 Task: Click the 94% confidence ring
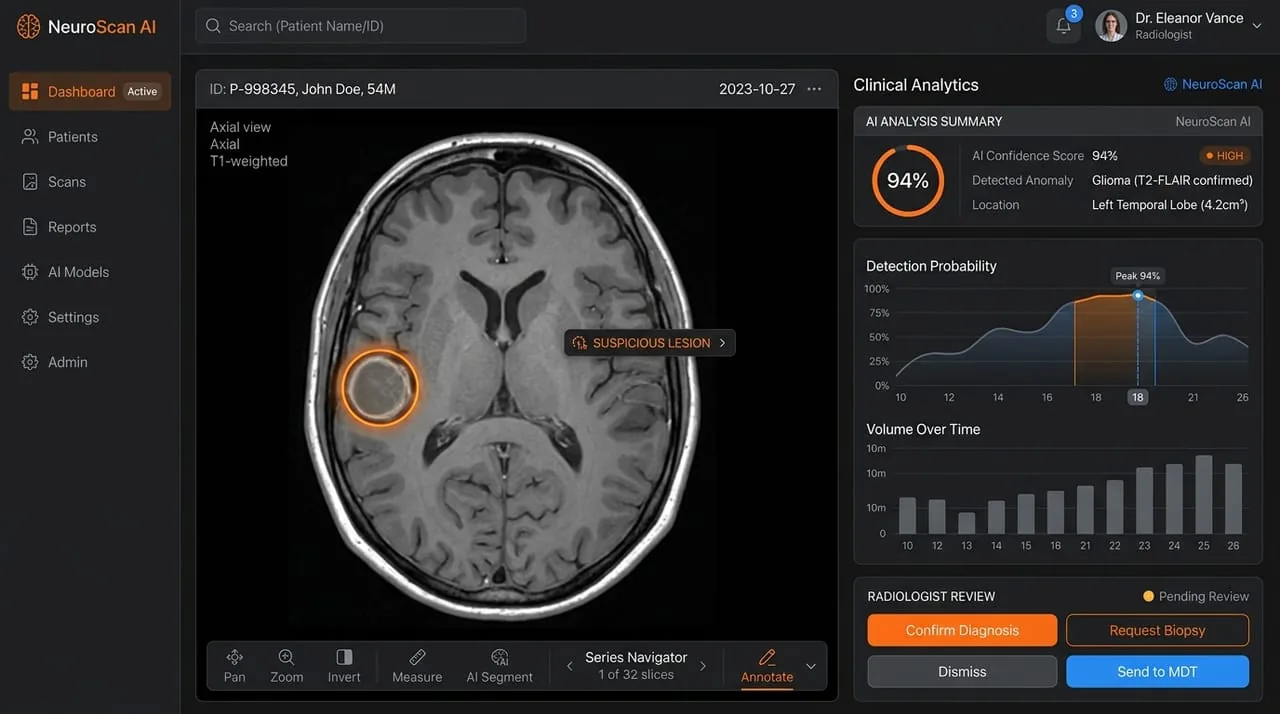coord(908,181)
